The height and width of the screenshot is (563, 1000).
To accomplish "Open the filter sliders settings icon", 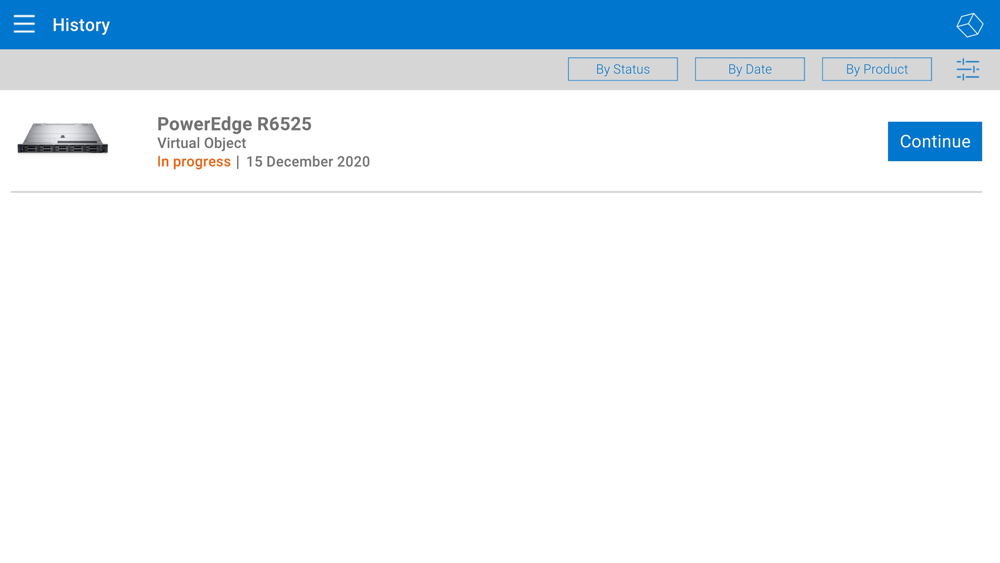I will point(967,69).
